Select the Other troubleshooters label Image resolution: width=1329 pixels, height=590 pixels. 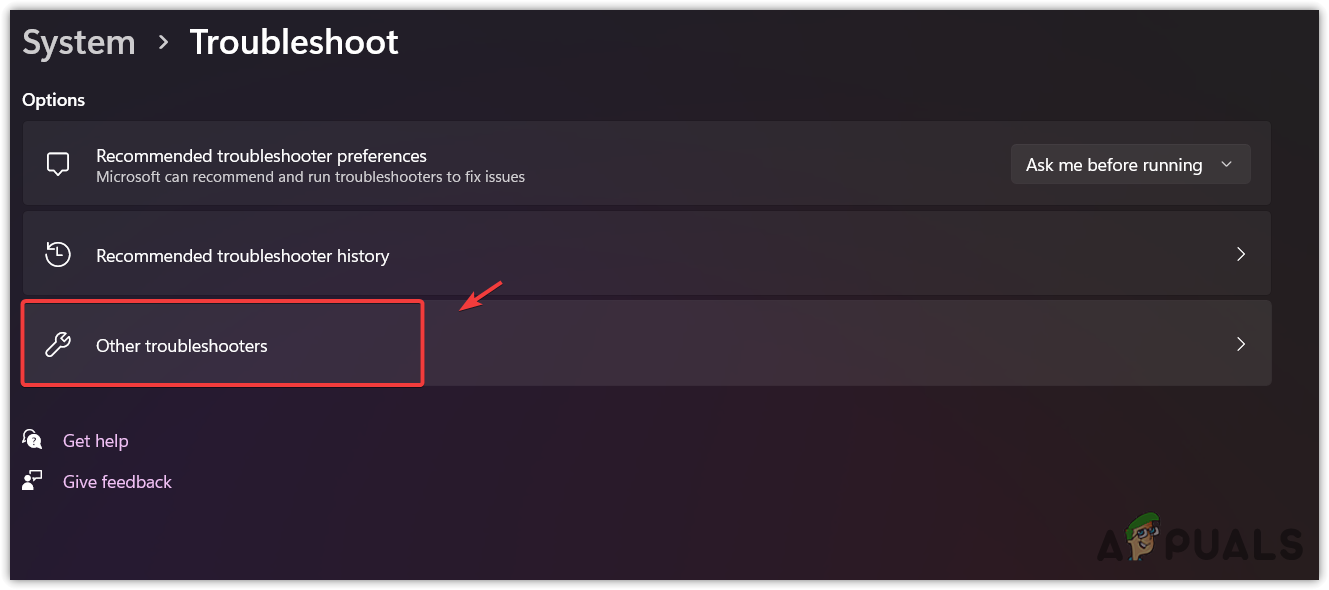[x=182, y=346]
